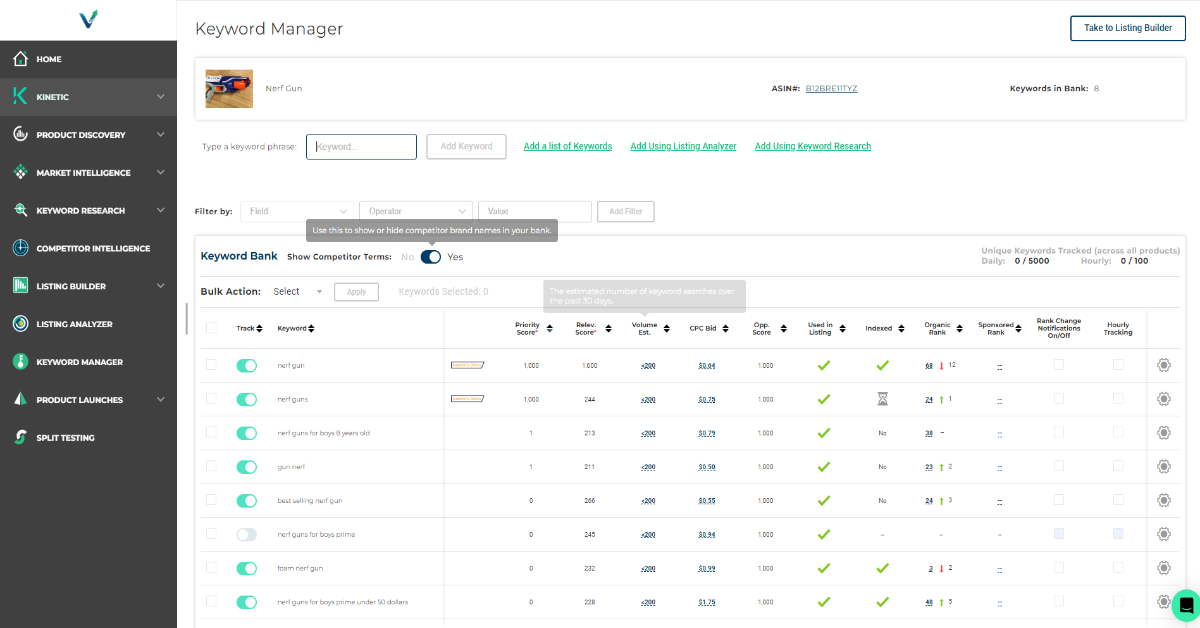Toggle tracking for 'gun nerf' keyword
The image size is (1200, 628).
[x=247, y=467]
